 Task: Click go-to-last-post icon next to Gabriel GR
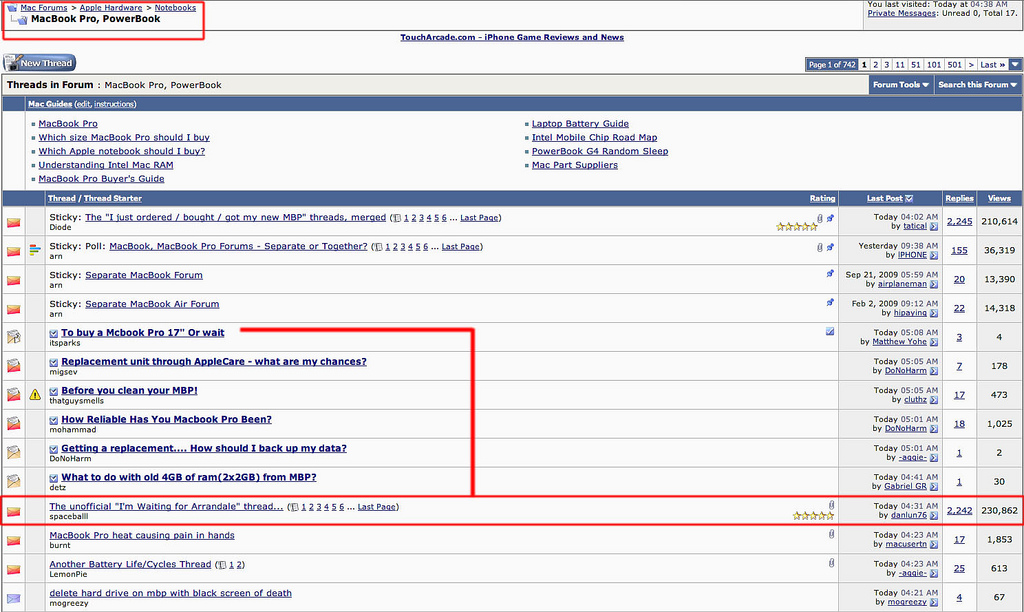[934, 487]
